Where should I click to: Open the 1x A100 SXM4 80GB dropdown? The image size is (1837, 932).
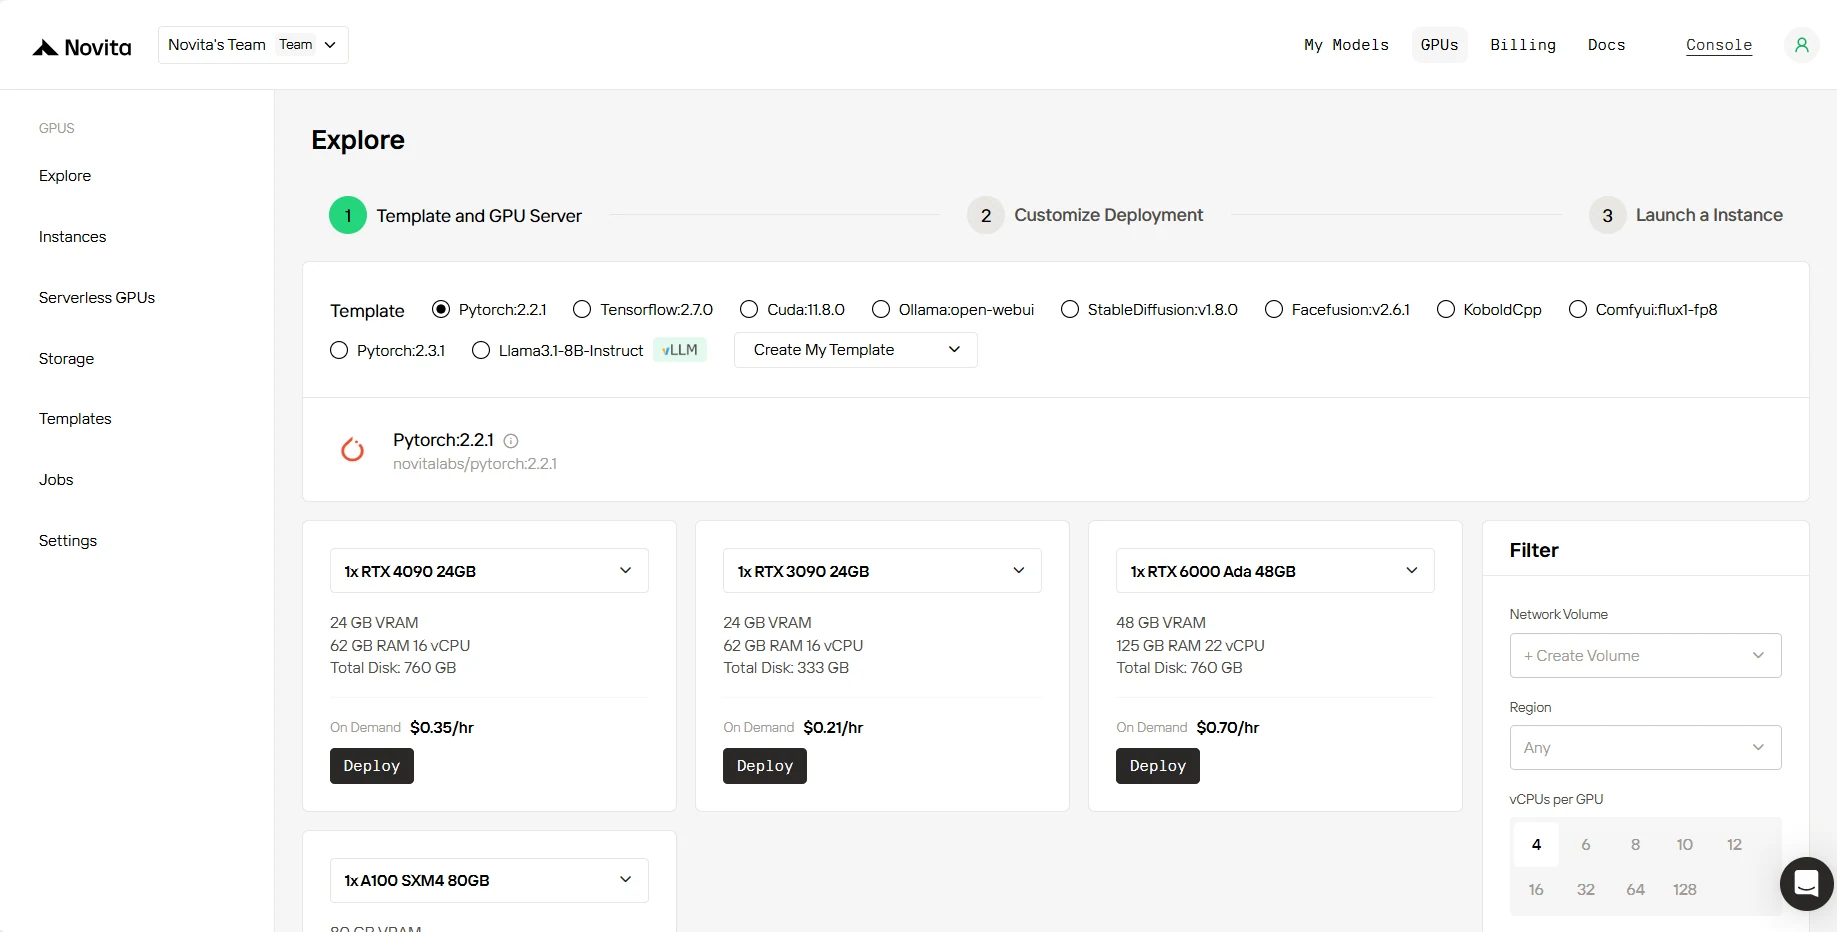coord(489,880)
